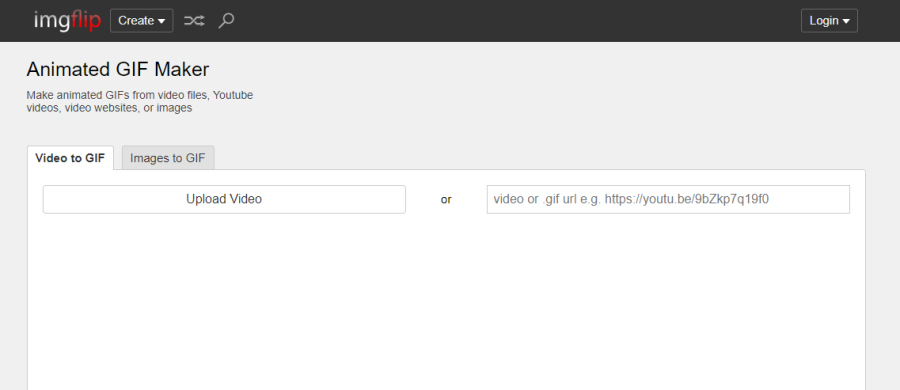
Task: Click the red "flip" in the logo
Action: [x=86, y=21]
